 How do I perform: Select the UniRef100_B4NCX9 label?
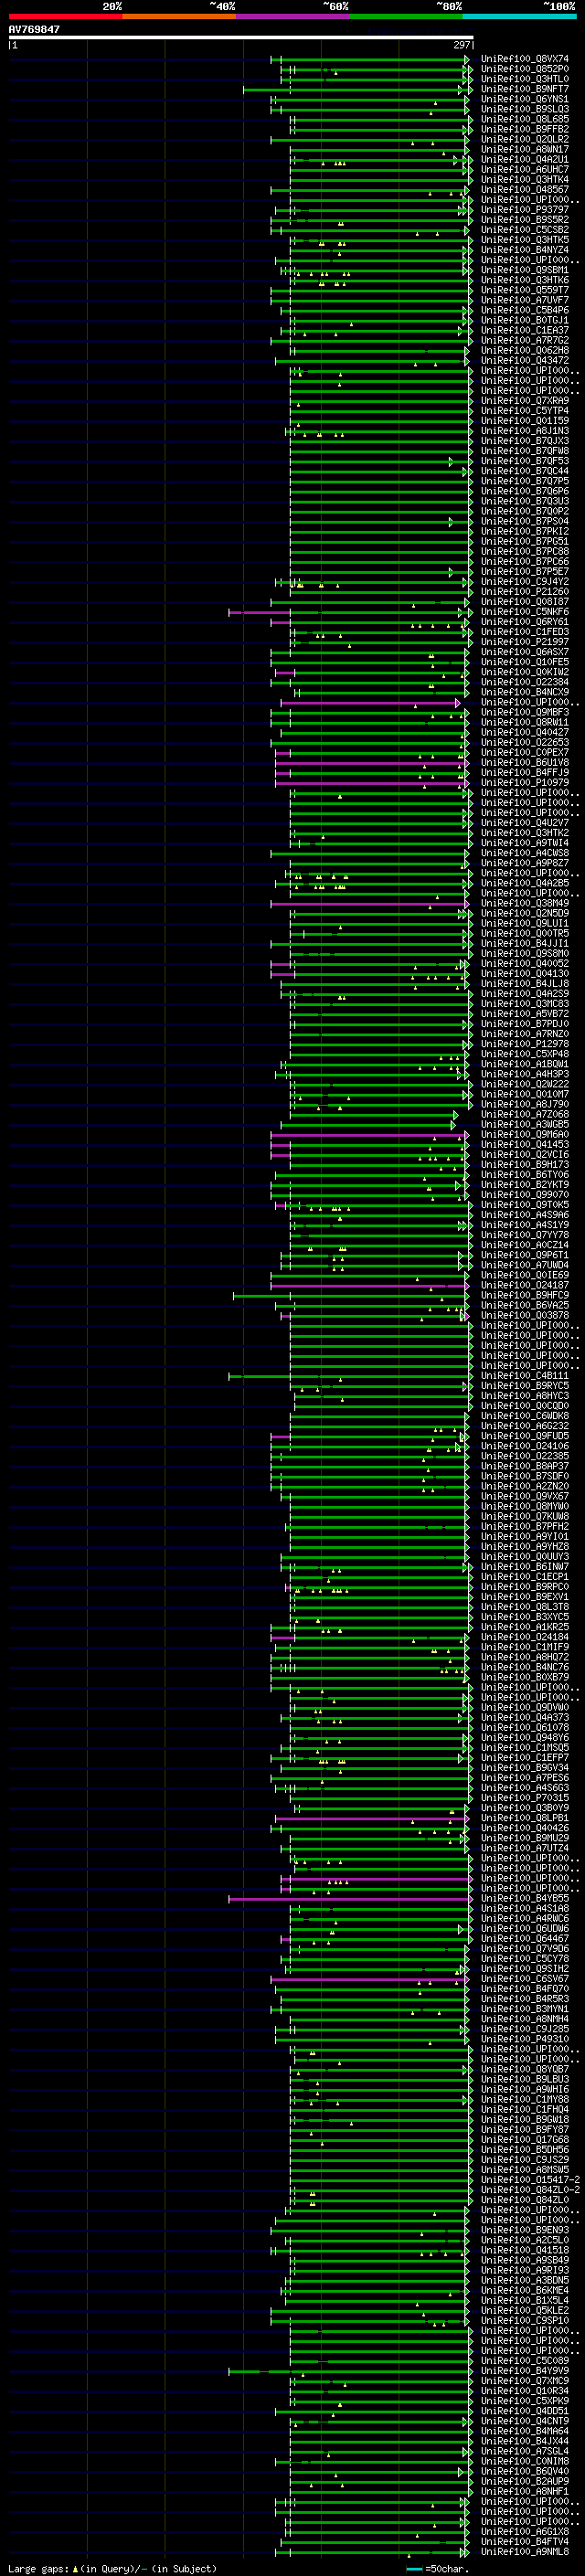(525, 693)
